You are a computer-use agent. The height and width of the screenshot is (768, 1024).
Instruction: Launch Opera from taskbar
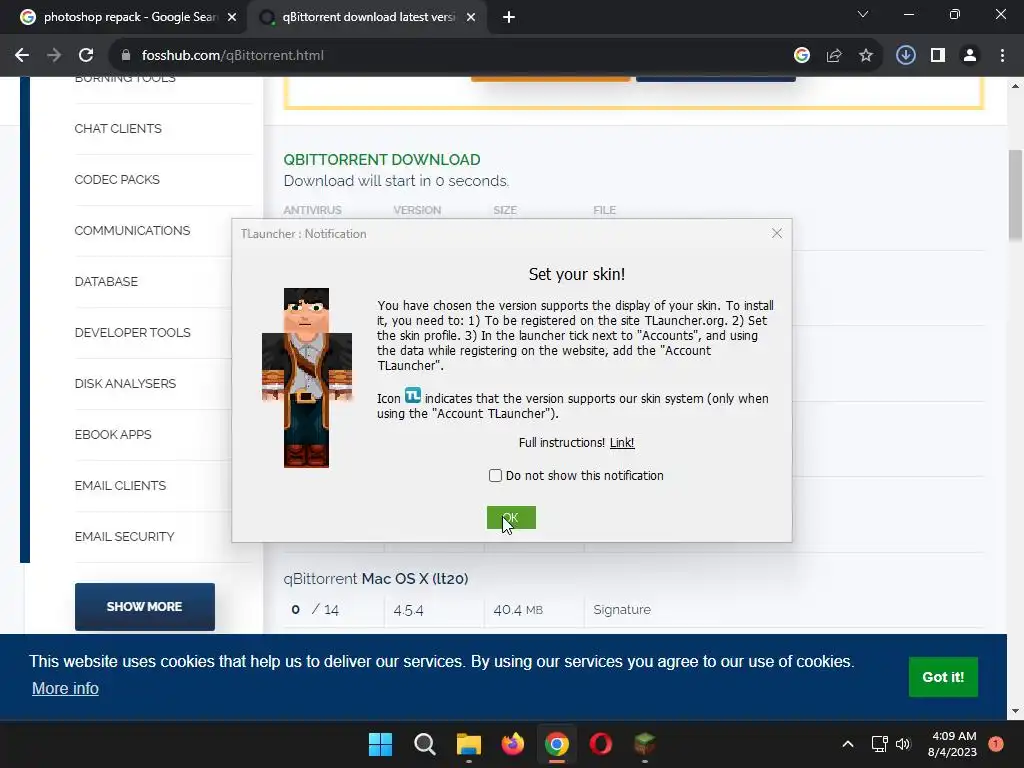coord(601,744)
